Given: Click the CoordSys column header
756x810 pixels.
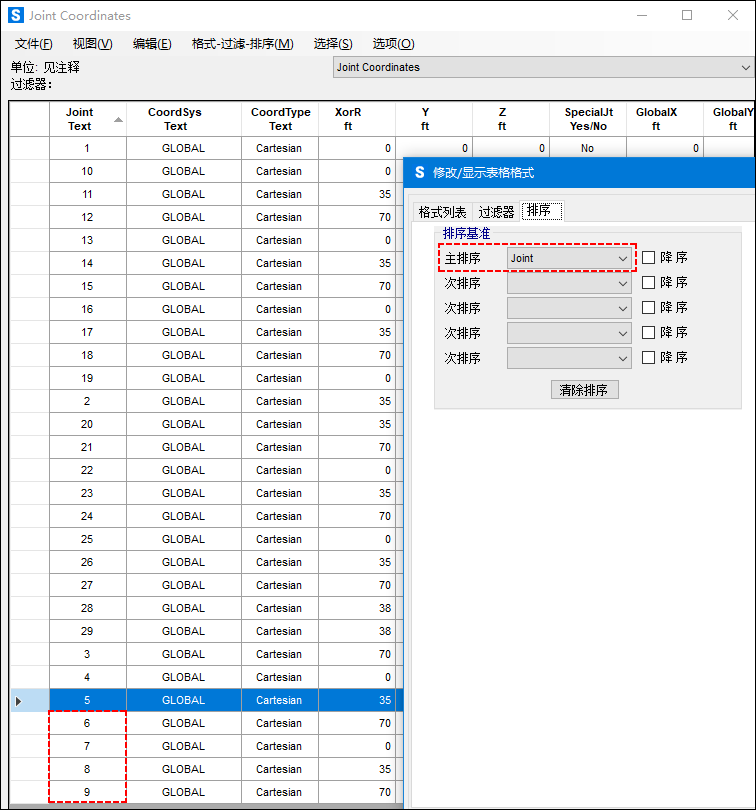Looking at the screenshot, I should click(175, 119).
